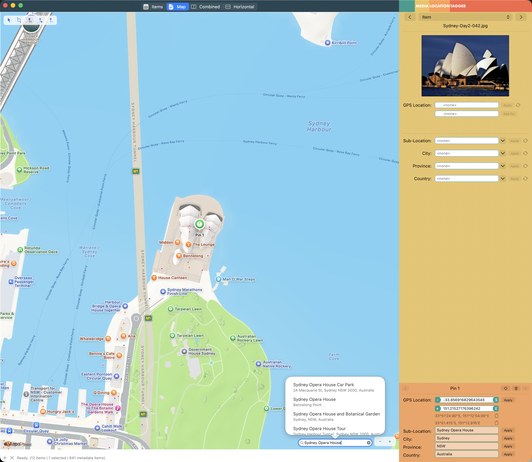
Task: Click the item Country text field
Action: coord(467,178)
